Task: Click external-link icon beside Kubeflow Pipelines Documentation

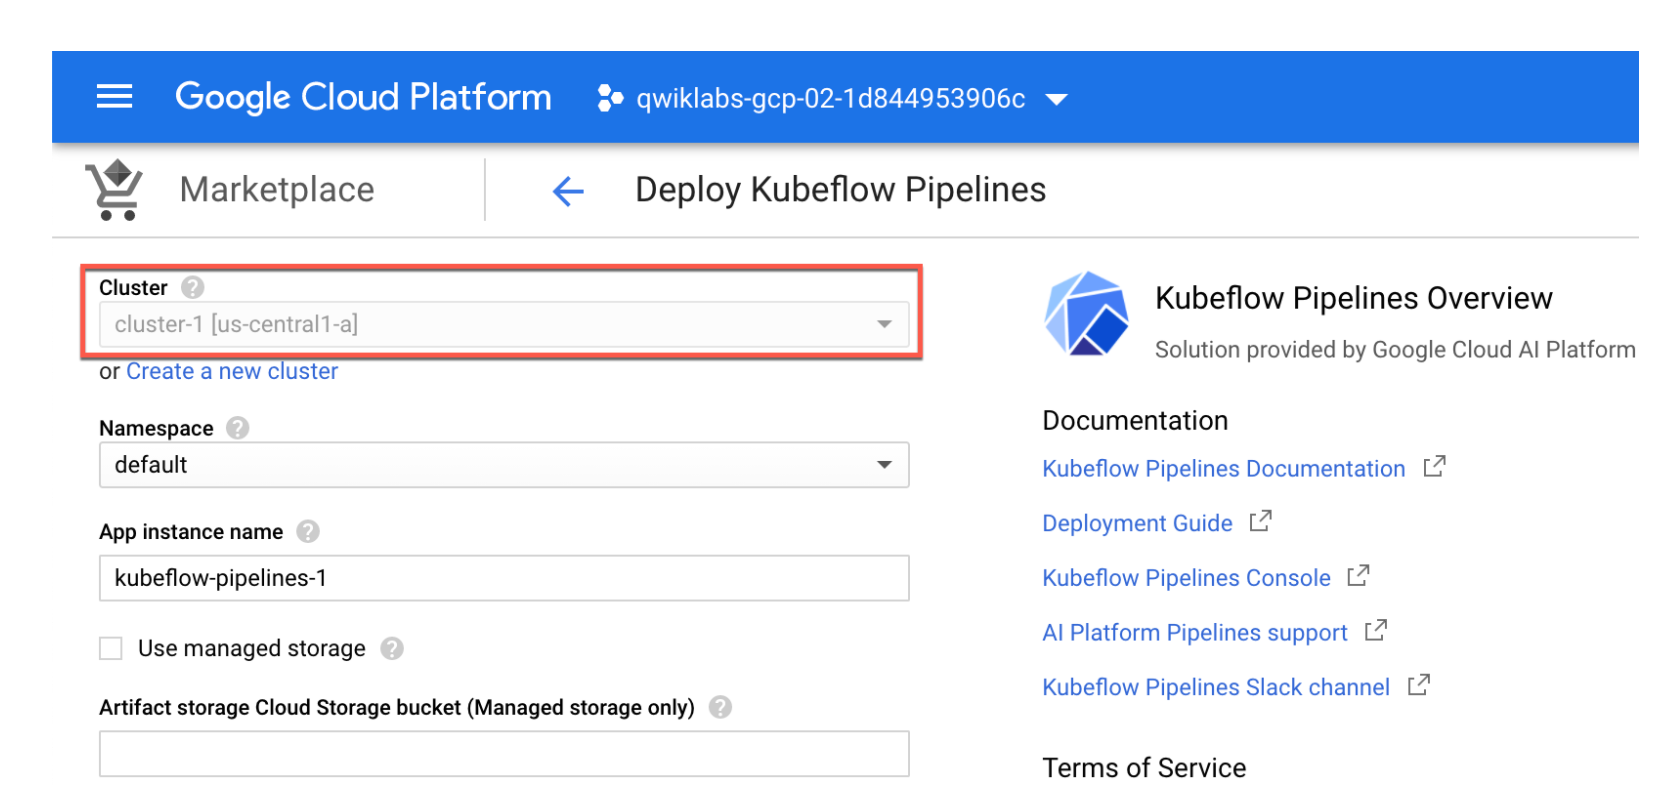Action: tap(1434, 466)
